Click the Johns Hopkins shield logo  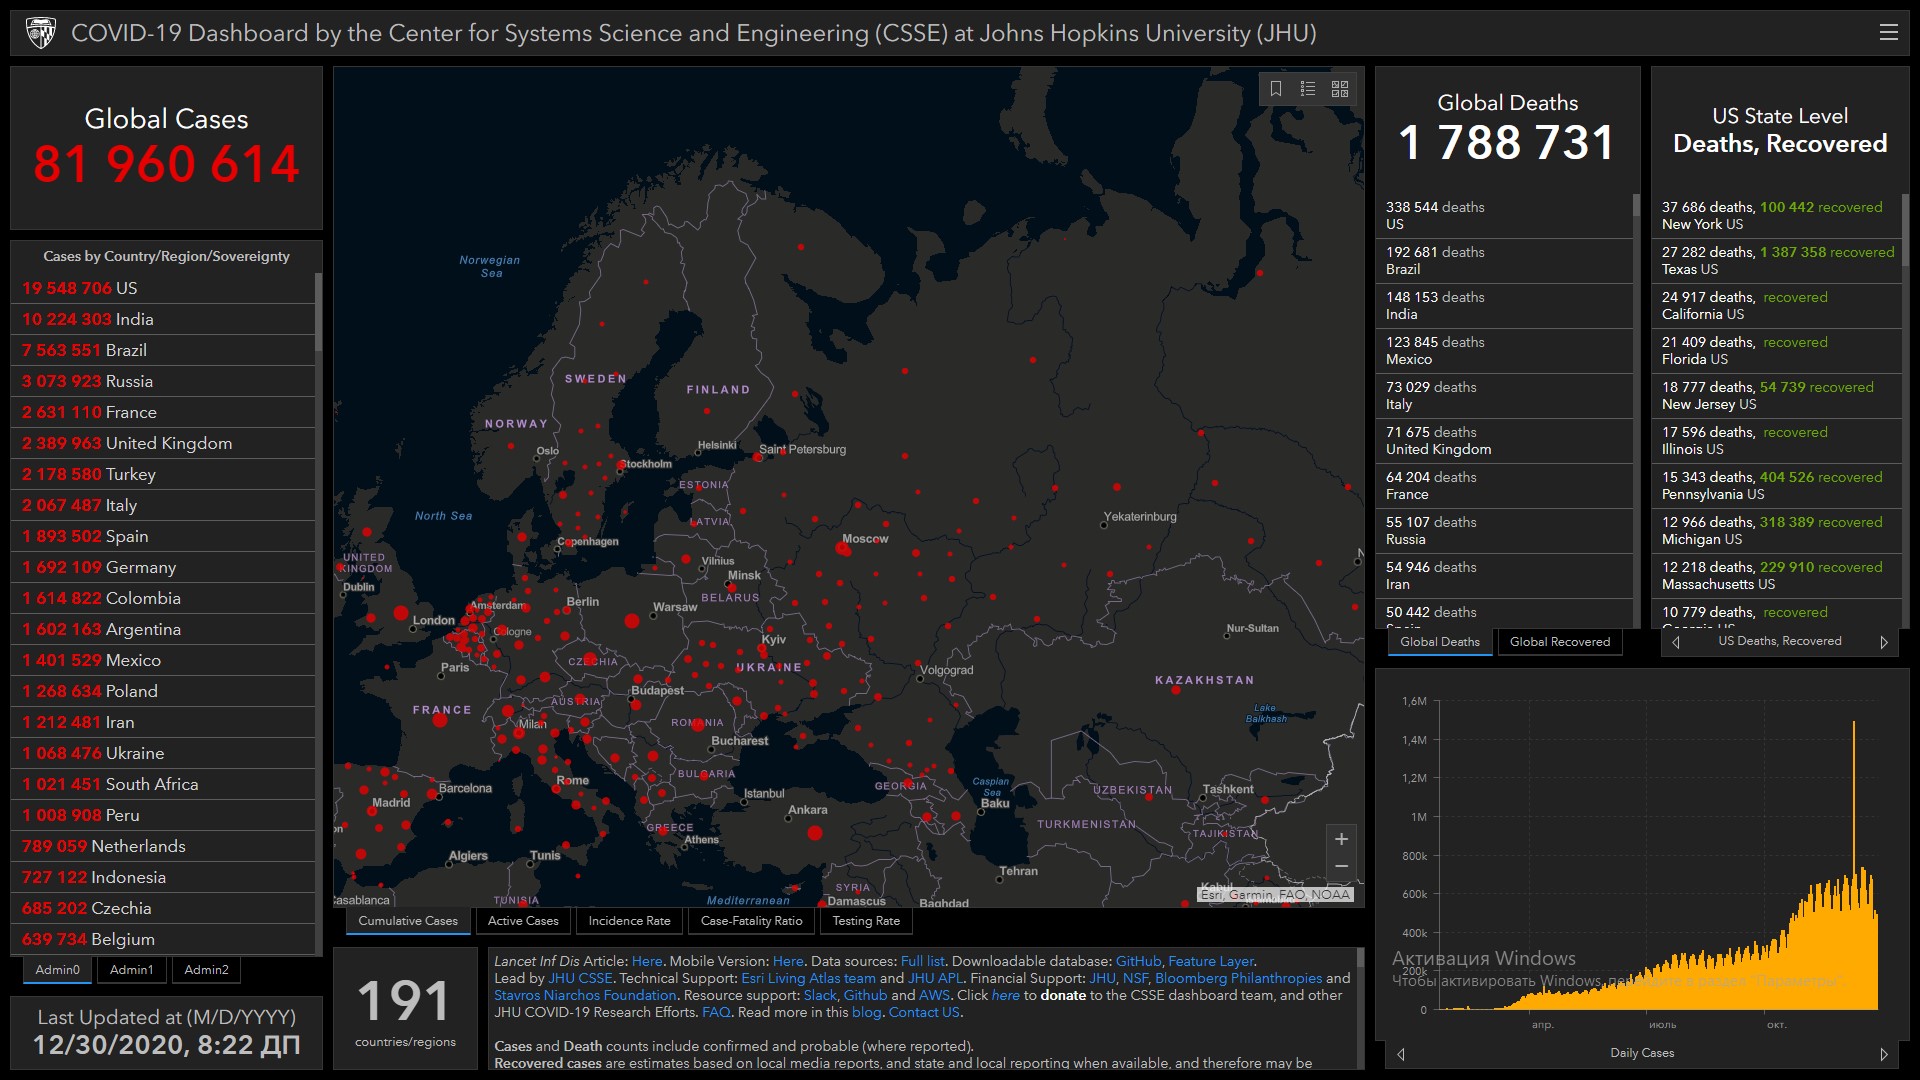click(41, 33)
